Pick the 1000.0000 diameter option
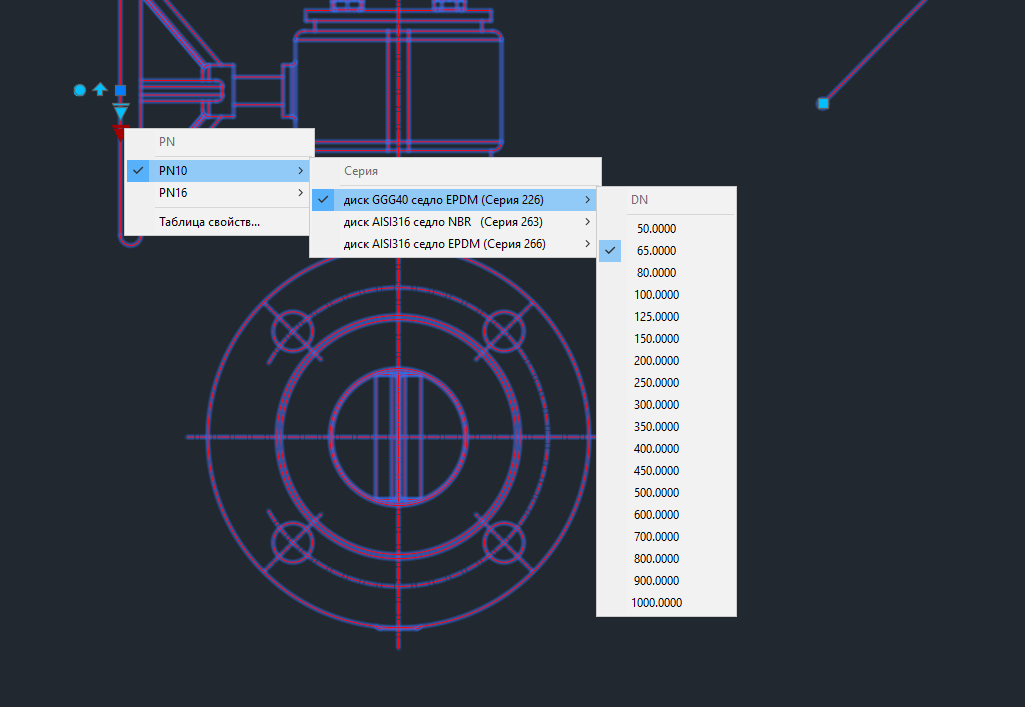This screenshot has height=707, width=1025. 656,603
